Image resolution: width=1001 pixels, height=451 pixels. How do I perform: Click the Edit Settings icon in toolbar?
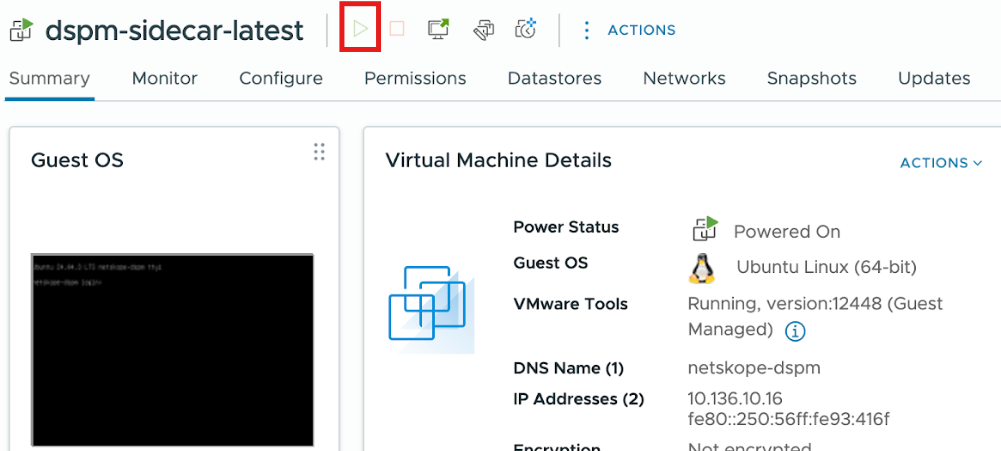pyautogui.click(x=483, y=29)
